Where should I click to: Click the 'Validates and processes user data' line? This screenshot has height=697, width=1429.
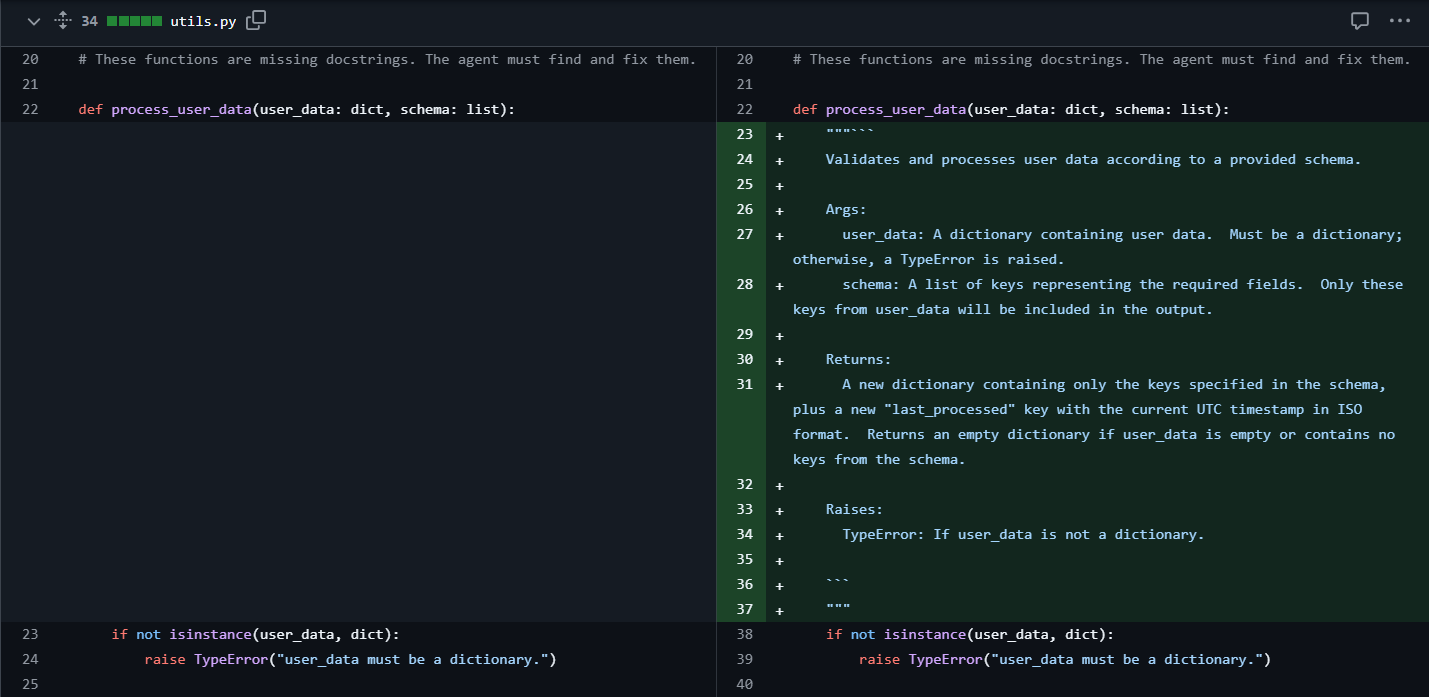point(1093,160)
